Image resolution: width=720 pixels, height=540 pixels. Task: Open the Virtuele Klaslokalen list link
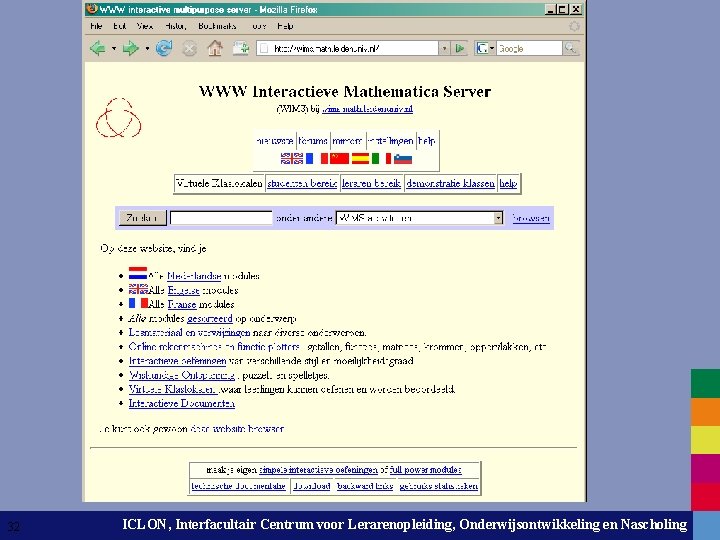point(172,389)
